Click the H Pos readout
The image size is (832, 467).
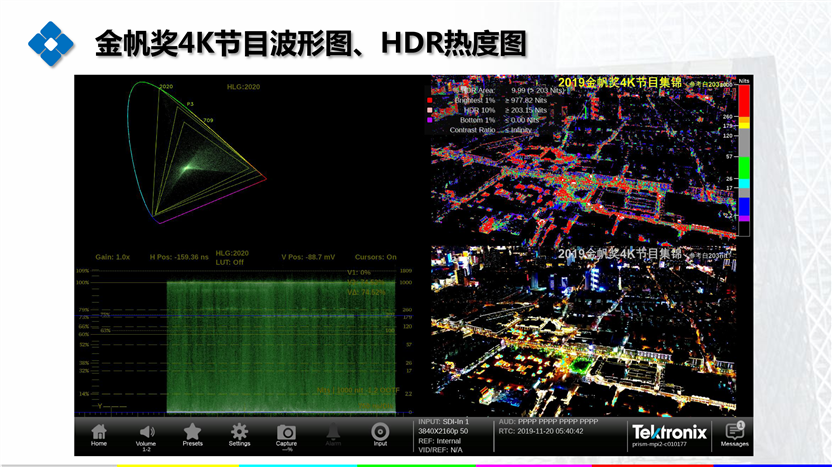tap(176, 257)
